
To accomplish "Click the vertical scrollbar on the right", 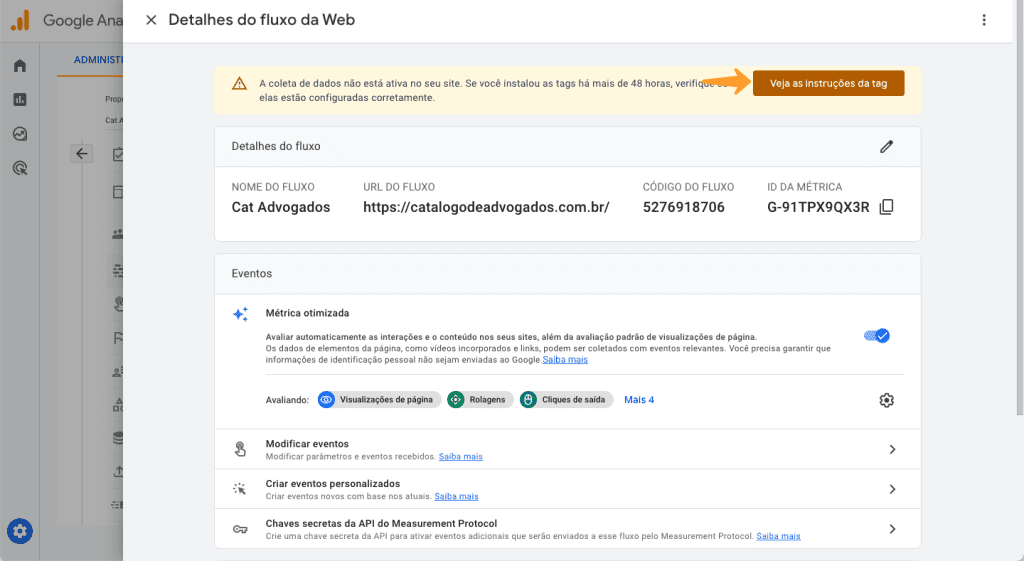I will click(1019, 209).
